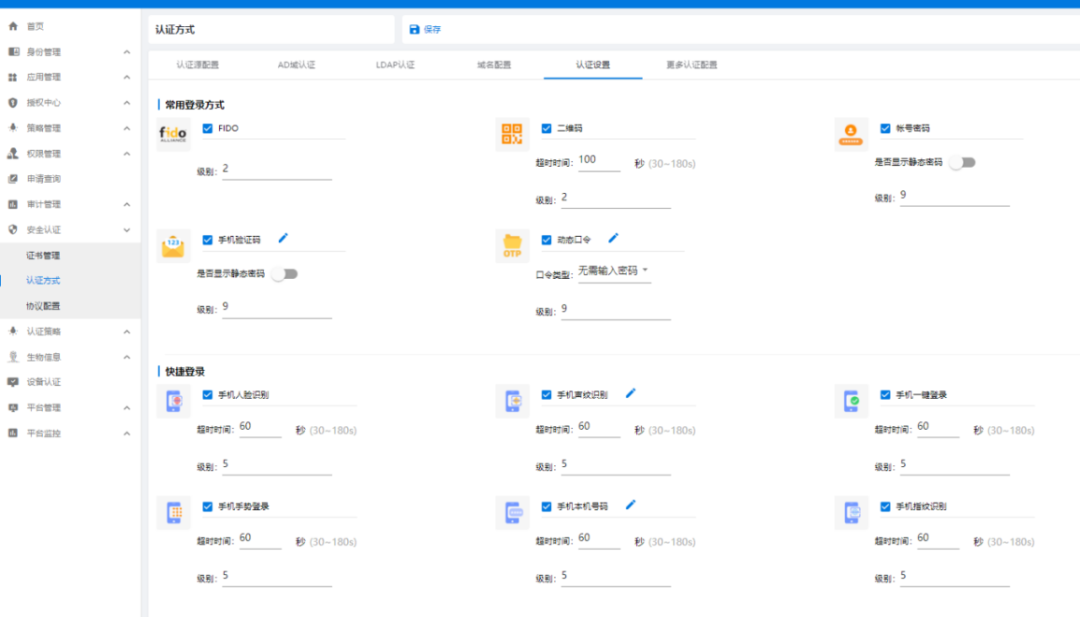Screen dimensions: 1080x617
Task: Uncheck the FIDO checkbox
Action: pos(205,128)
